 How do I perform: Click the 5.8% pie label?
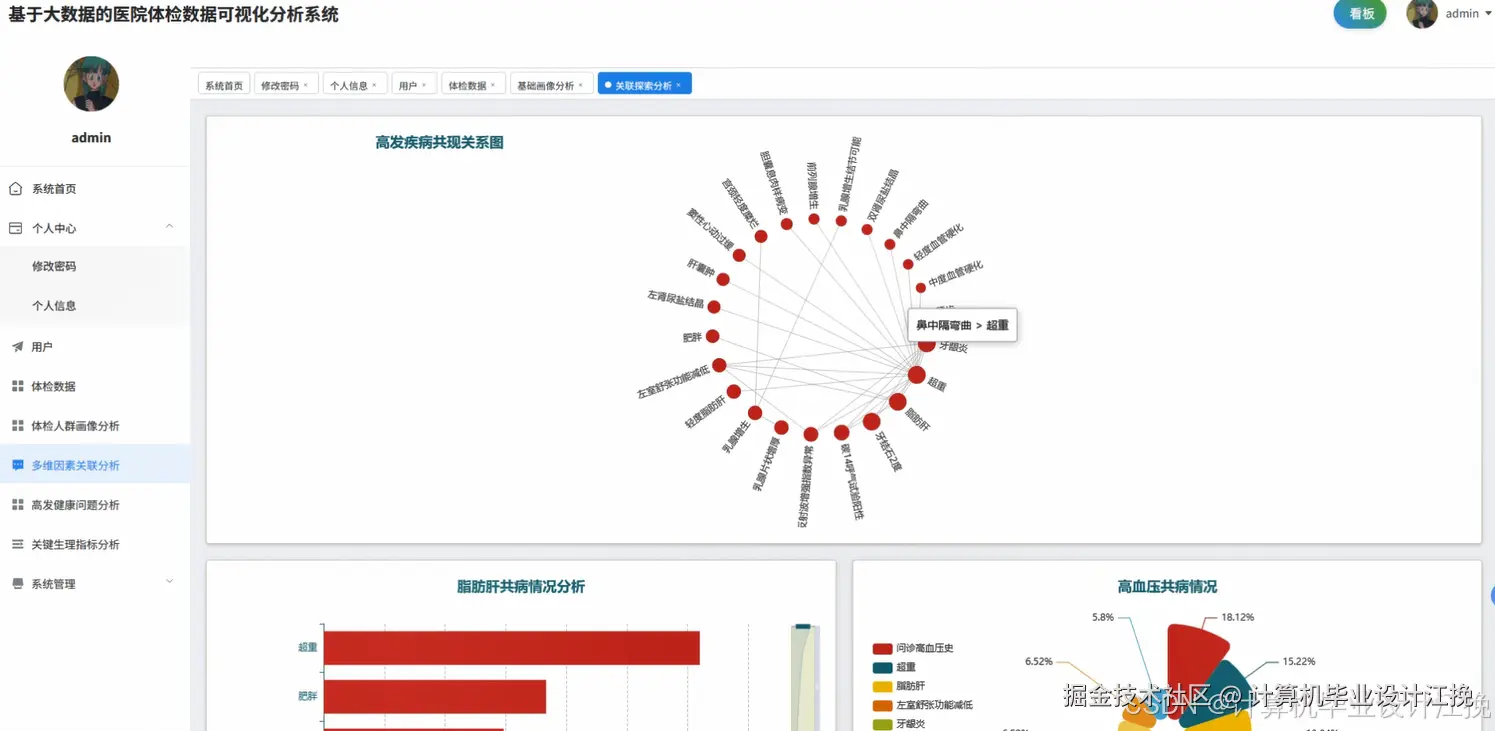(1103, 617)
